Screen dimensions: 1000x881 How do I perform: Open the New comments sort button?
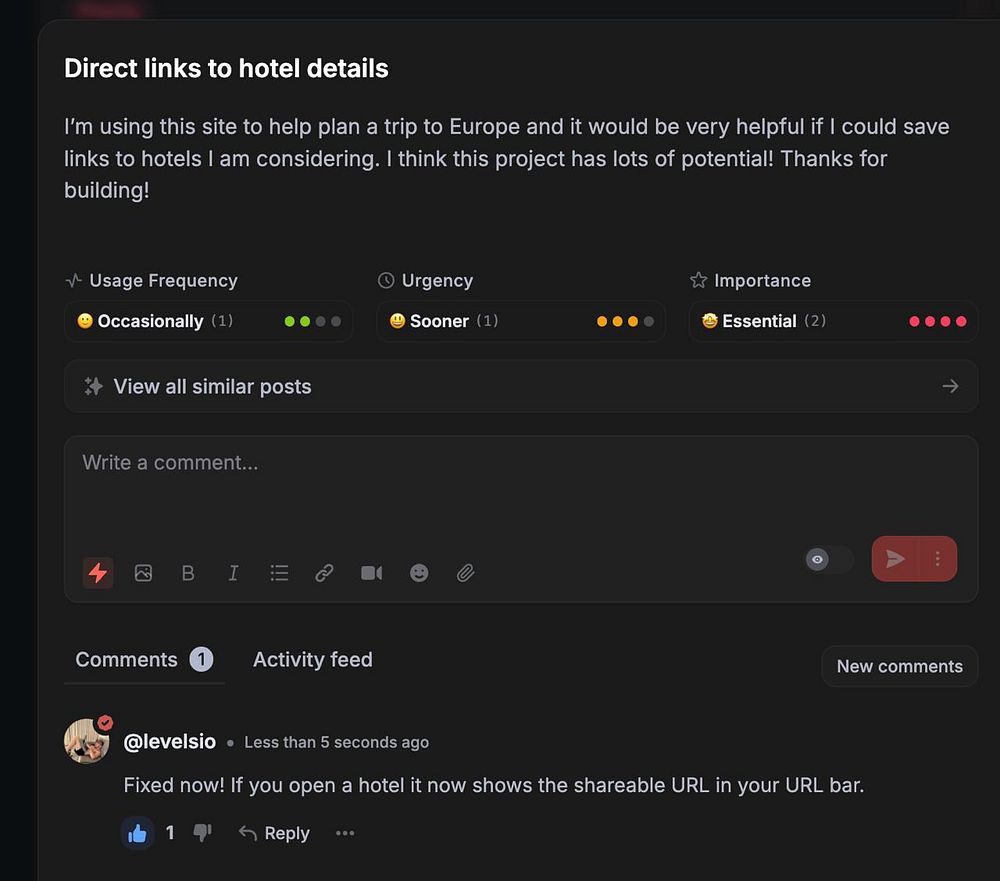899,666
